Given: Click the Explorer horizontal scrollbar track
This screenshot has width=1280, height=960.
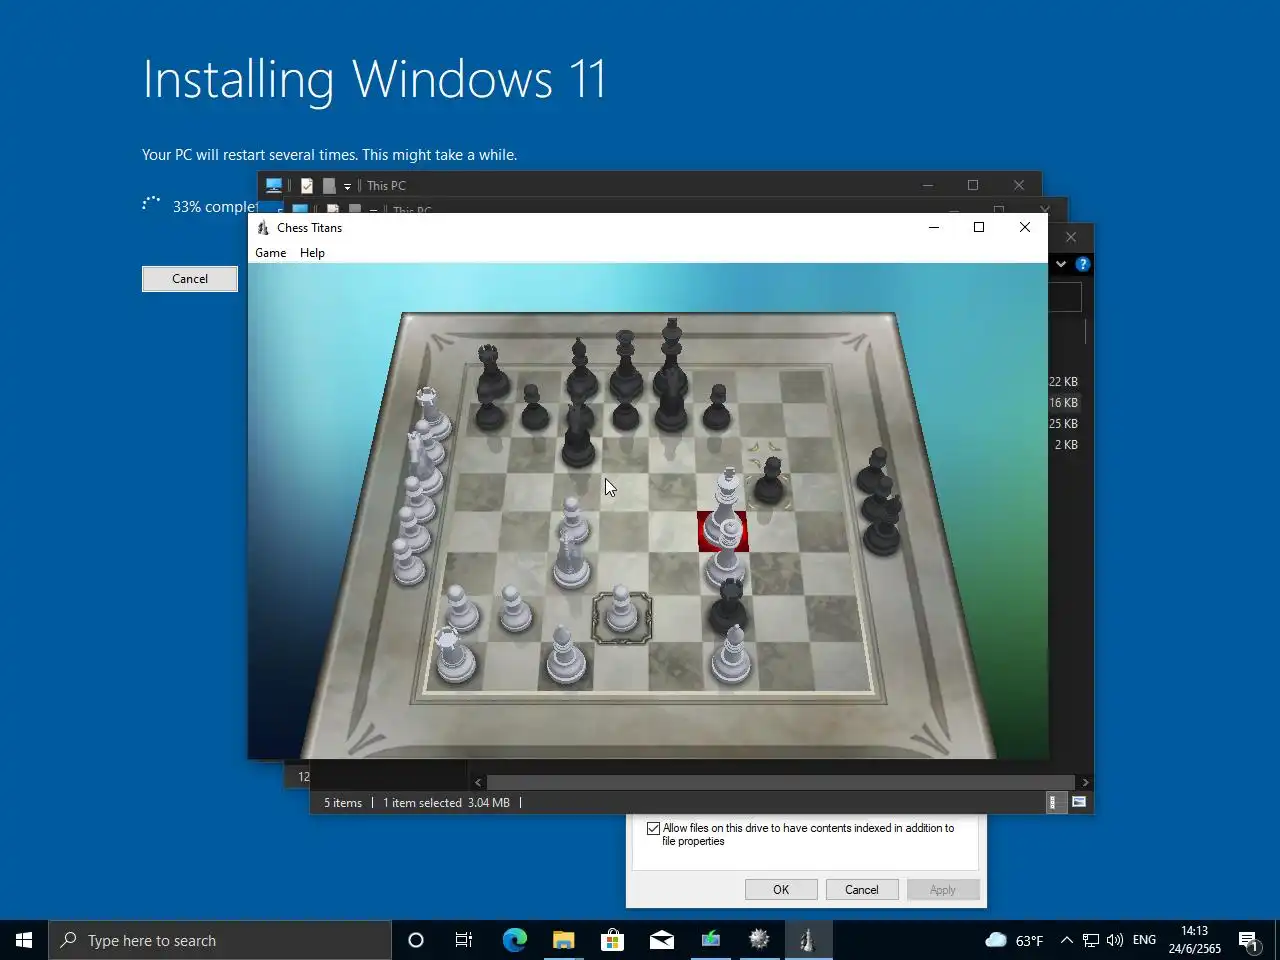Looking at the screenshot, I should 782,782.
